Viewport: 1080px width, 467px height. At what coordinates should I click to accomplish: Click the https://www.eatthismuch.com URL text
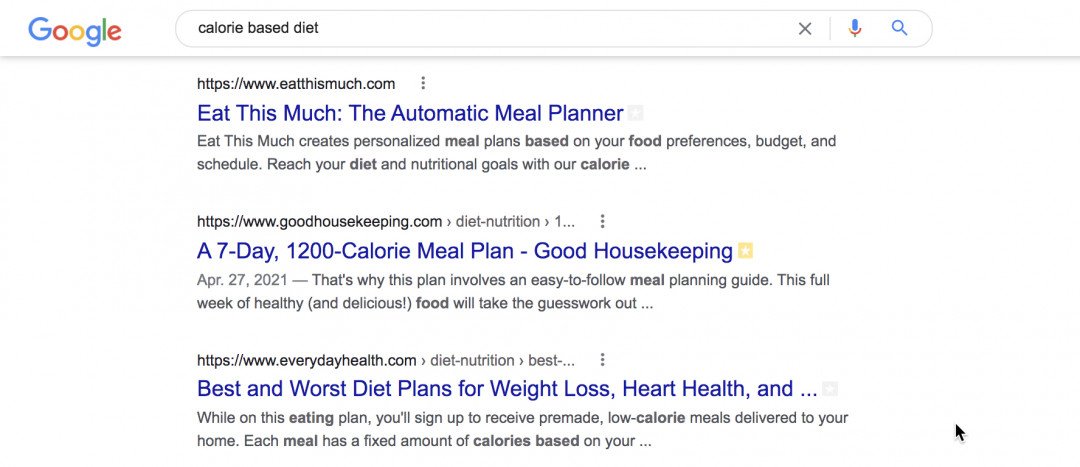296,84
